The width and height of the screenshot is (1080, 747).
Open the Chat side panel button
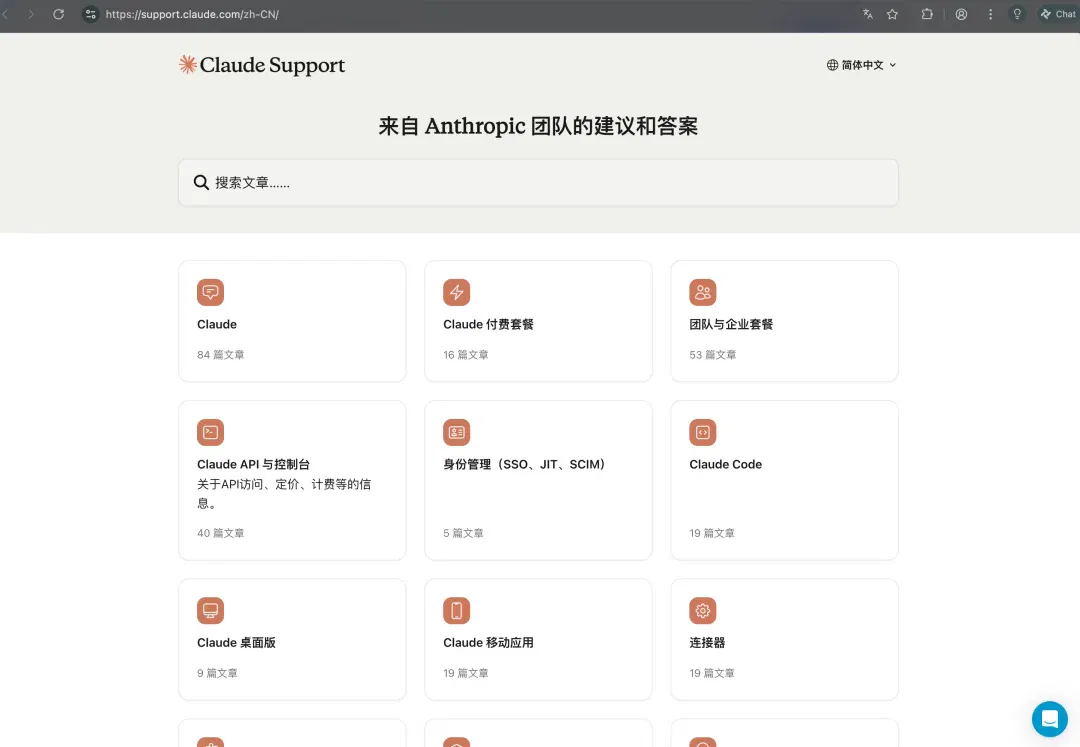tap(1058, 14)
